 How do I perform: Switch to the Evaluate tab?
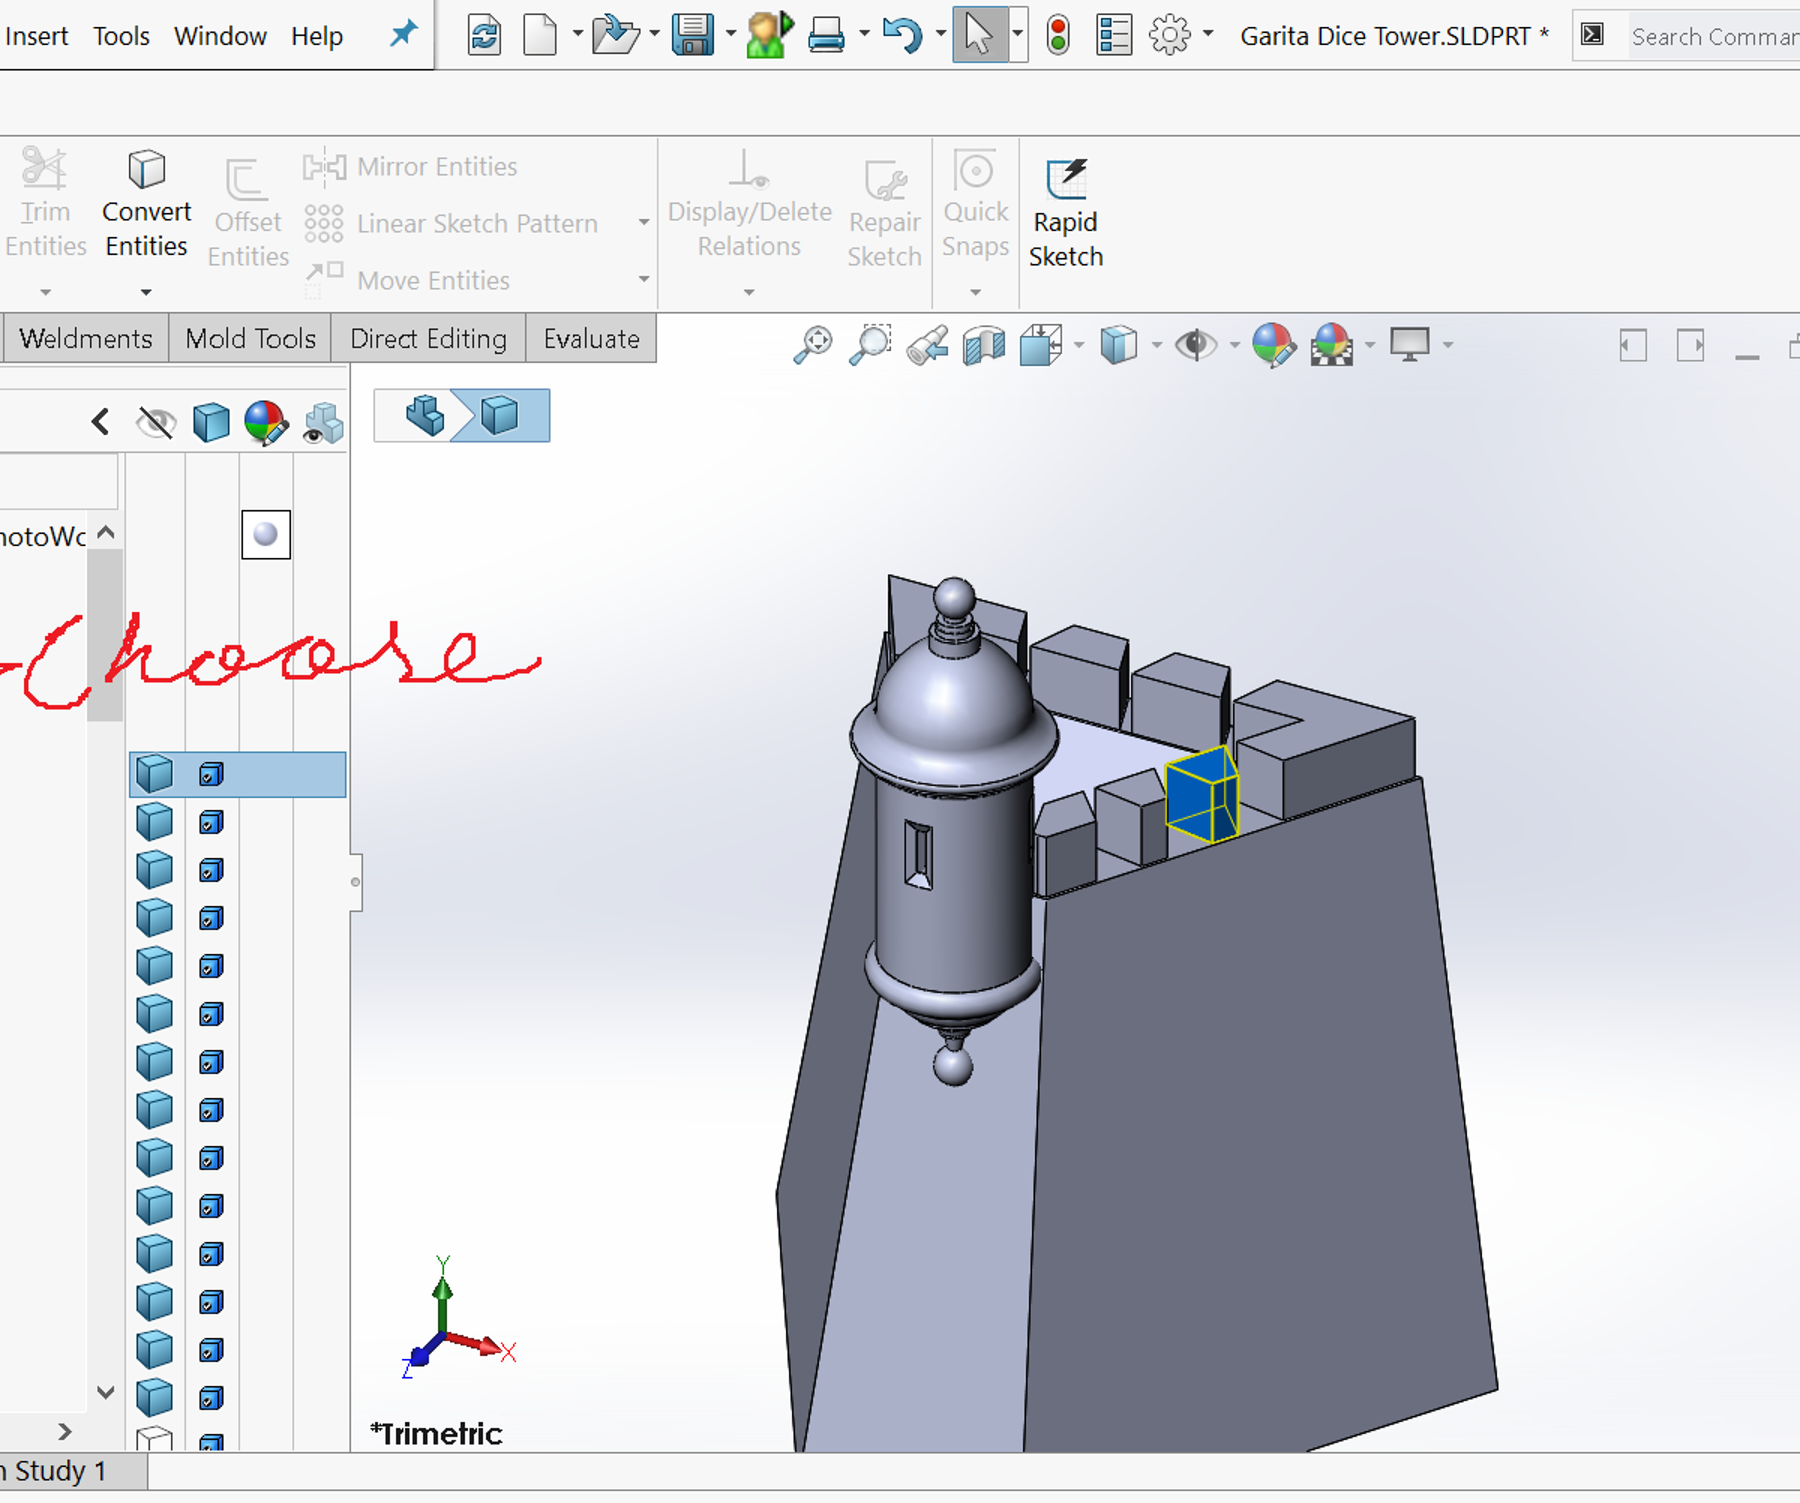(591, 339)
